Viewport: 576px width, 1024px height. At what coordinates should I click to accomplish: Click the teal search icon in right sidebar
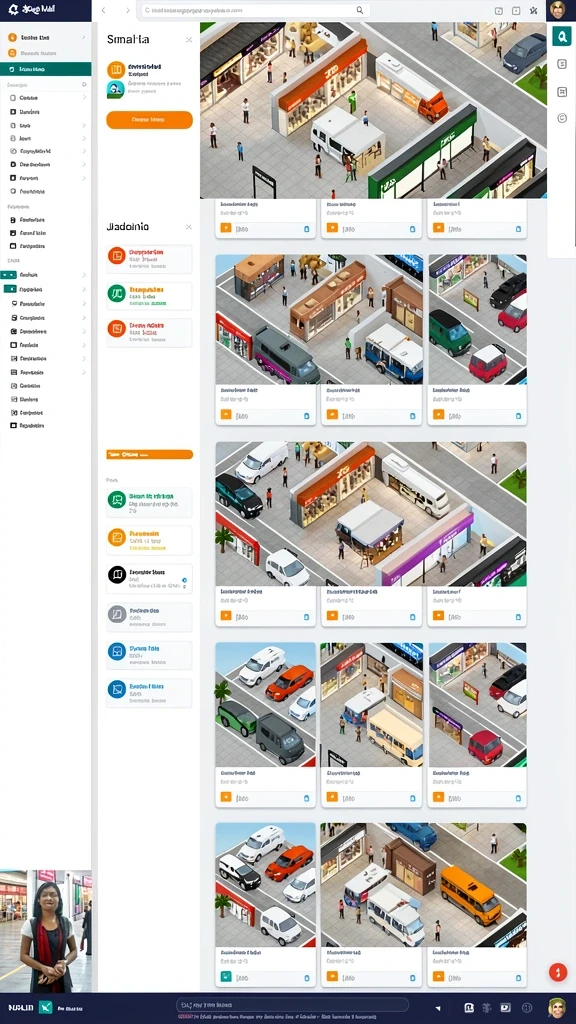click(561, 37)
